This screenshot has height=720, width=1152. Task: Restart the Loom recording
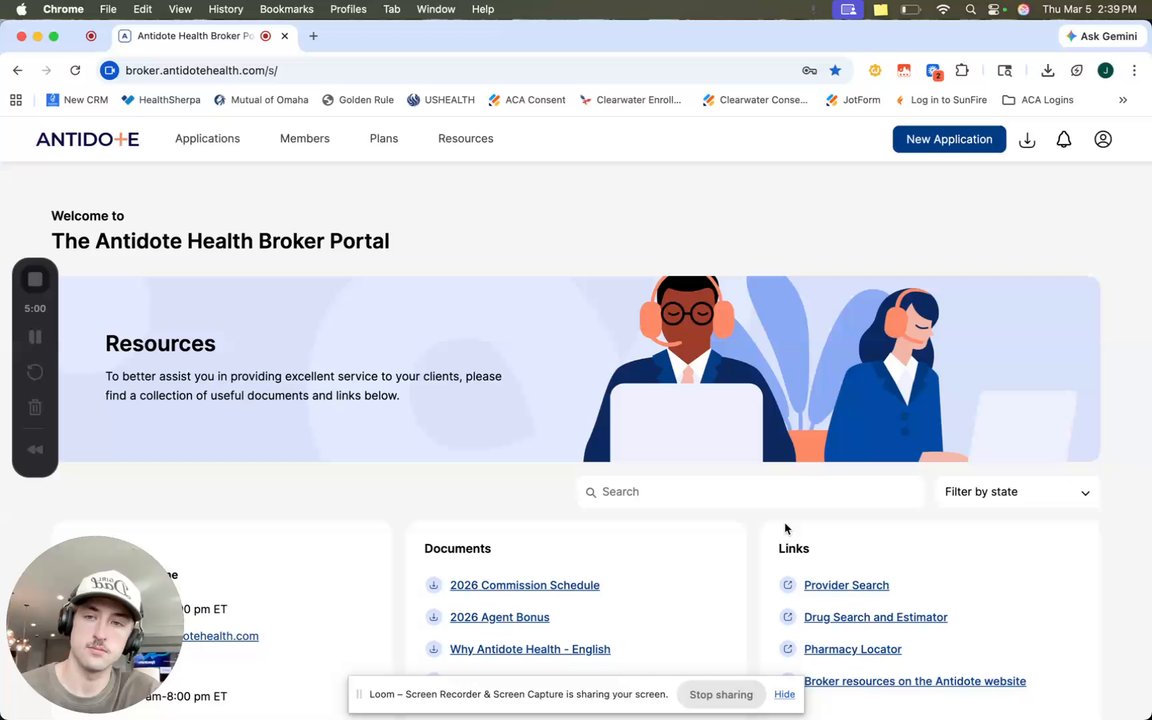point(35,372)
